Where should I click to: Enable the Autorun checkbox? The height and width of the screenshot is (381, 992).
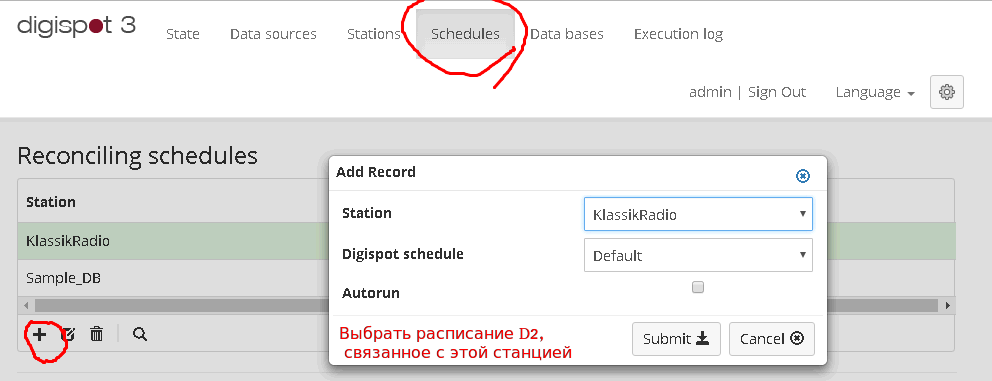click(698, 287)
